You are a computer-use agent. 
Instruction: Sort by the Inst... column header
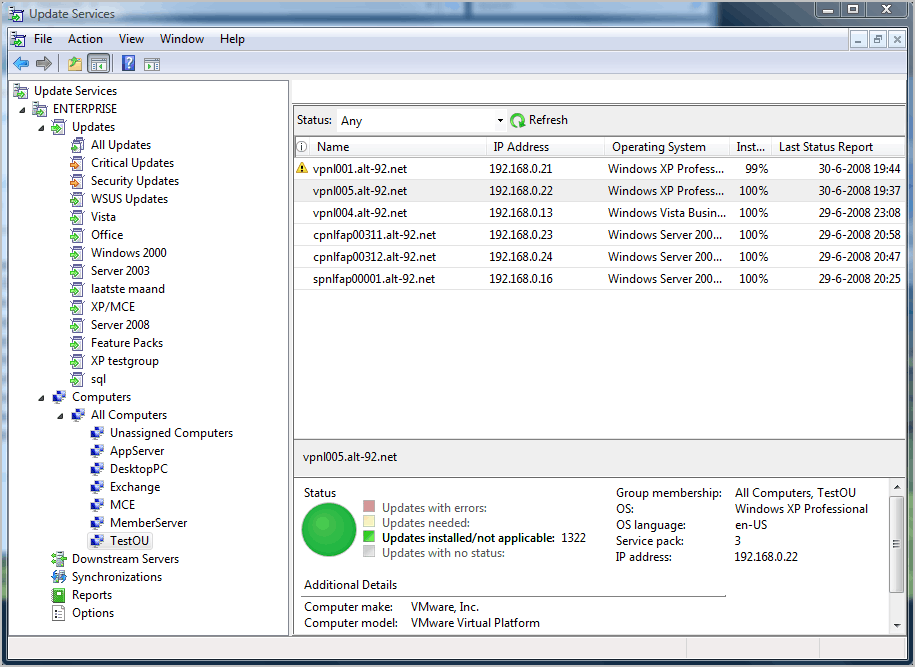point(750,147)
